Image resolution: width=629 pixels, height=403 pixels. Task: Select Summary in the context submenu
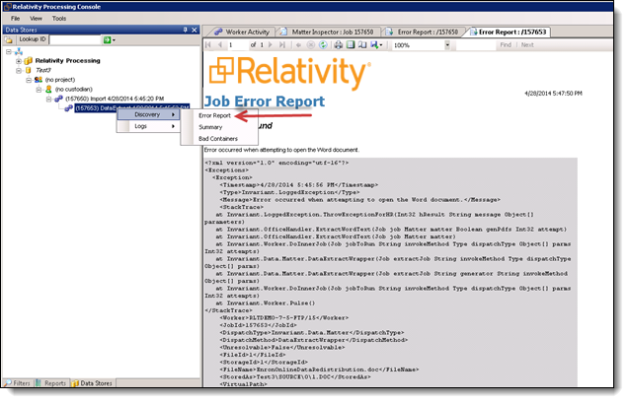click(x=210, y=127)
